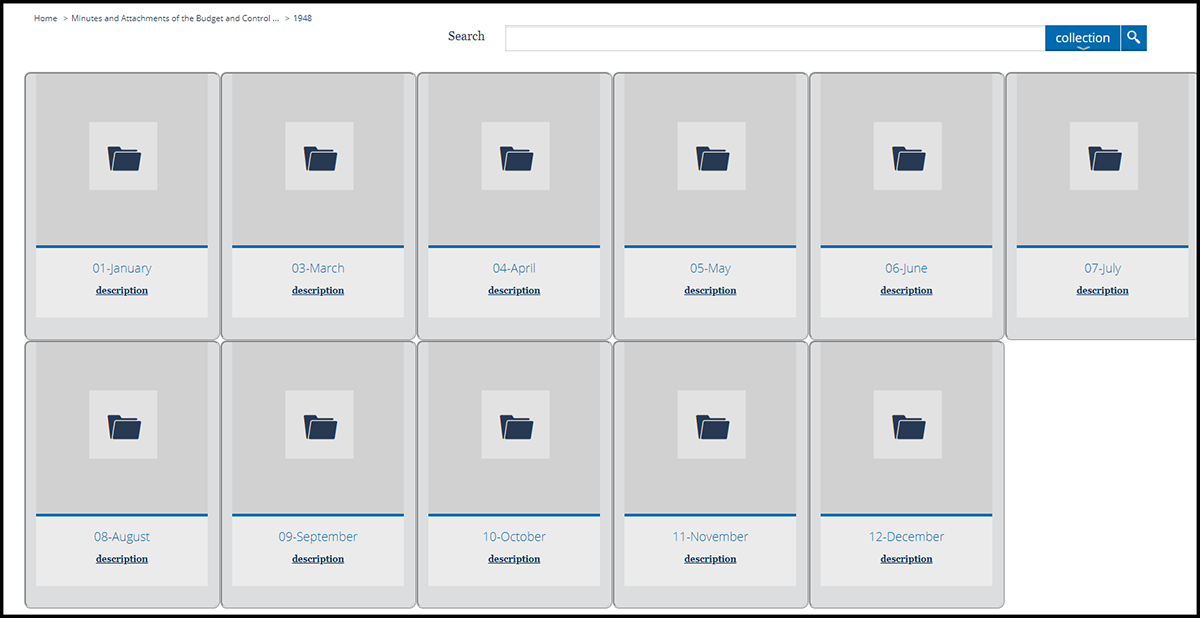1200x618 pixels.
Task: Go to Home in breadcrumb
Action: [45, 19]
